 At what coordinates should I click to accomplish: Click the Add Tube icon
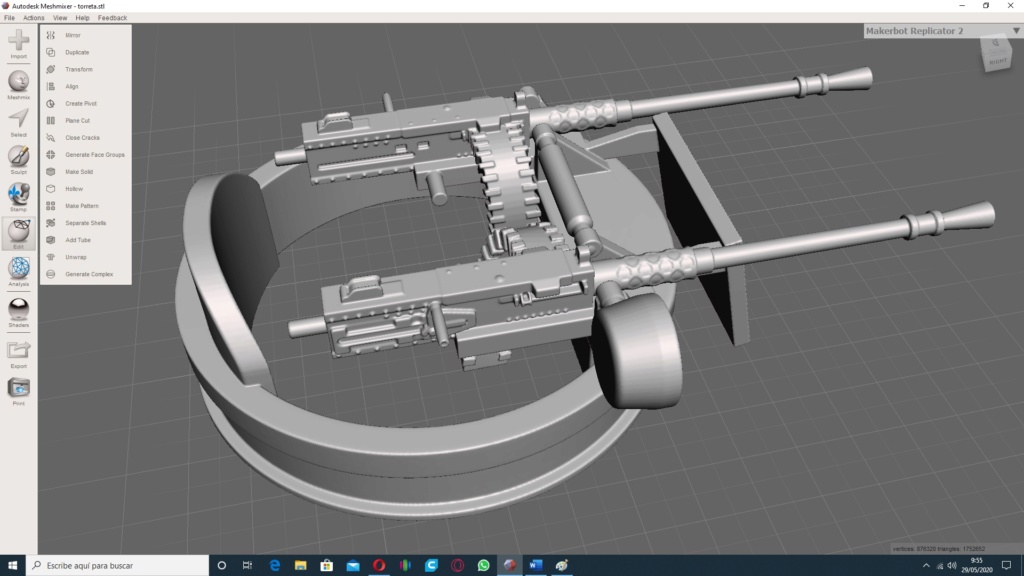click(51, 240)
